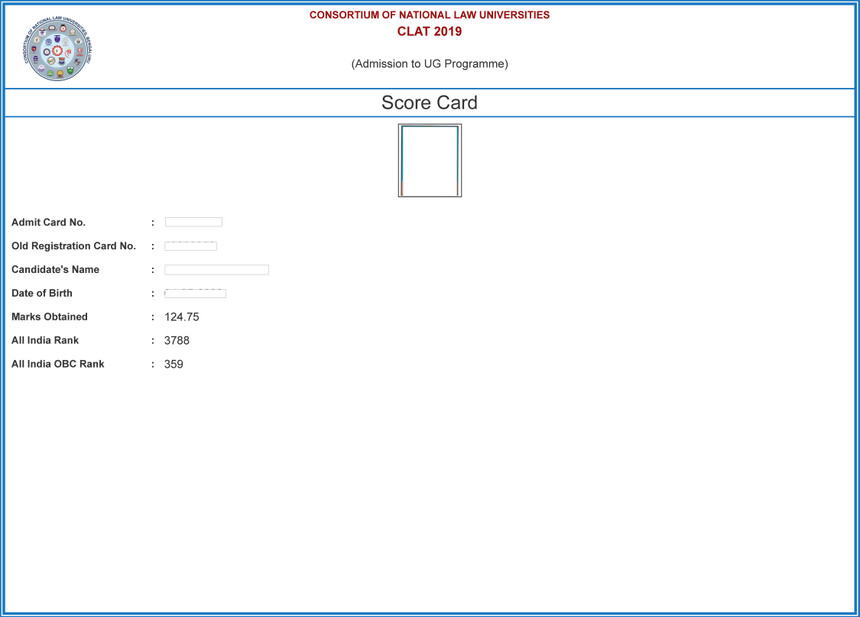This screenshot has width=860, height=617.
Task: Click the 'All India Rank' label
Action: [x=45, y=340]
